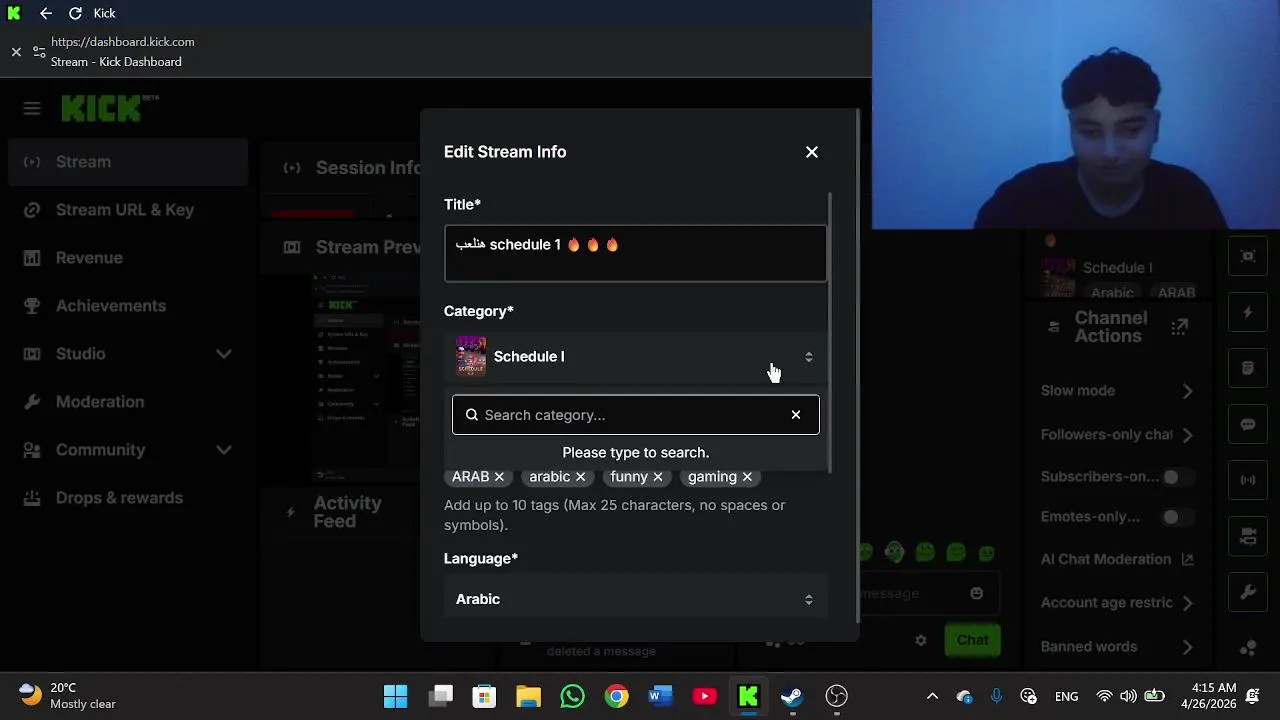Remove the arabic tag

[x=580, y=477]
